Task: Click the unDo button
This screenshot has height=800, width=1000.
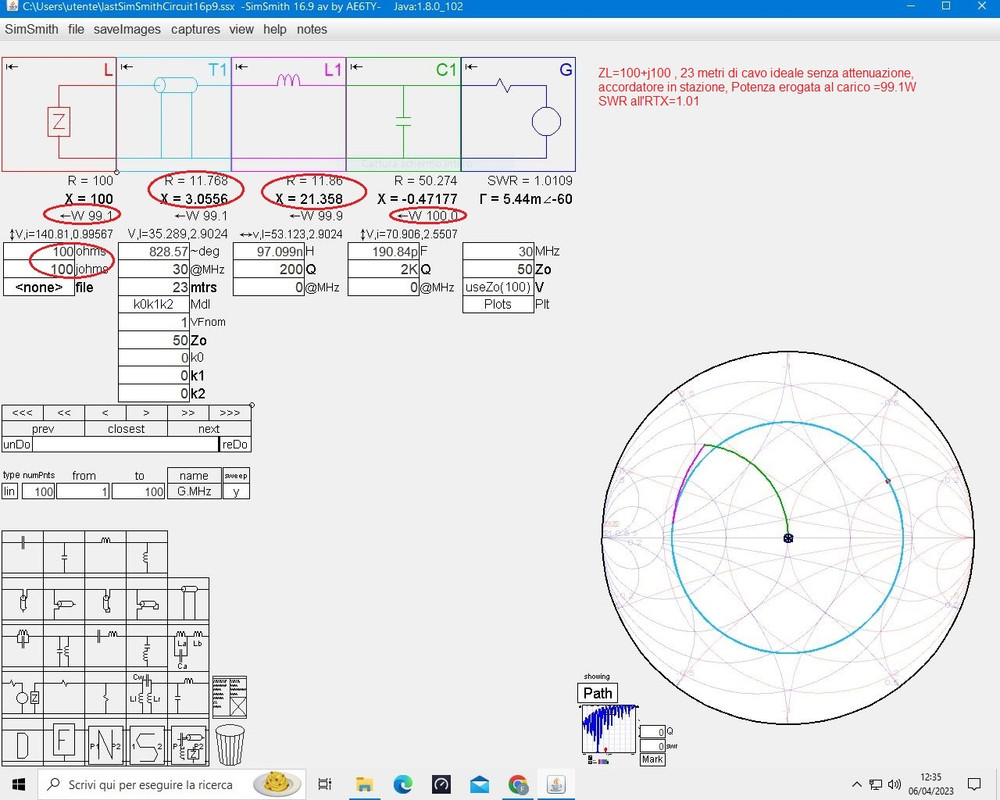Action: coord(17,445)
